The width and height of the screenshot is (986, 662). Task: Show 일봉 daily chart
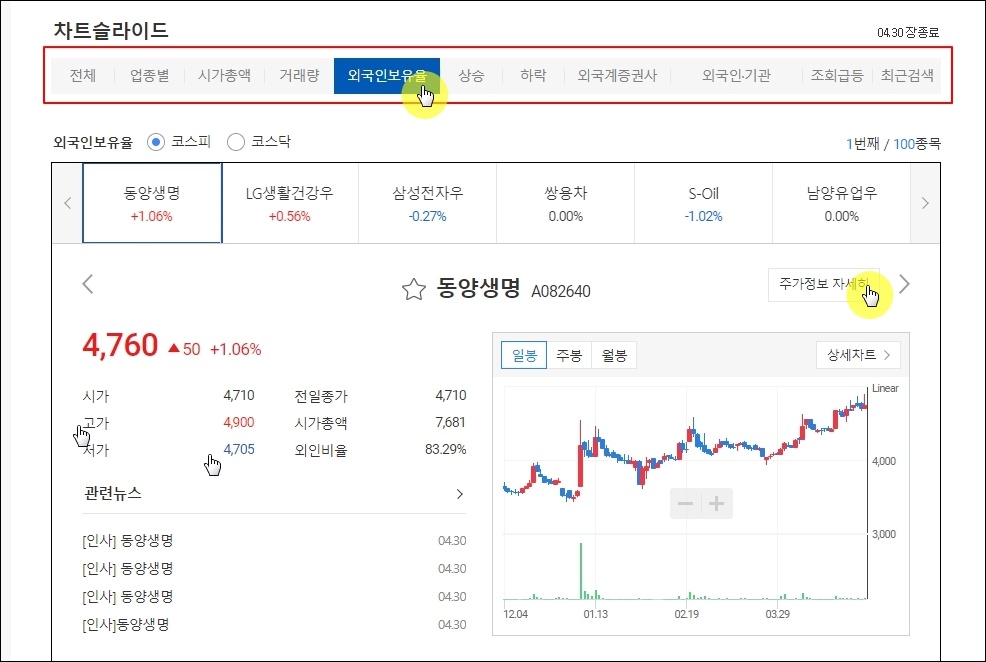click(x=524, y=355)
